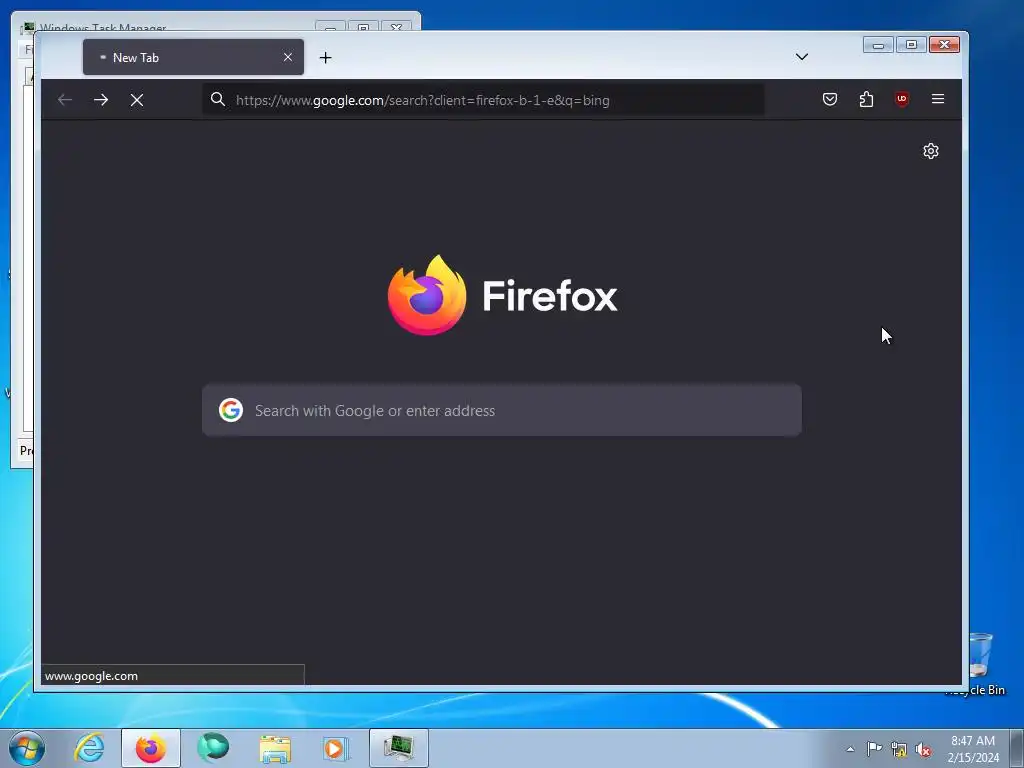Open the Extensions puzzle-piece menu

coord(866,99)
